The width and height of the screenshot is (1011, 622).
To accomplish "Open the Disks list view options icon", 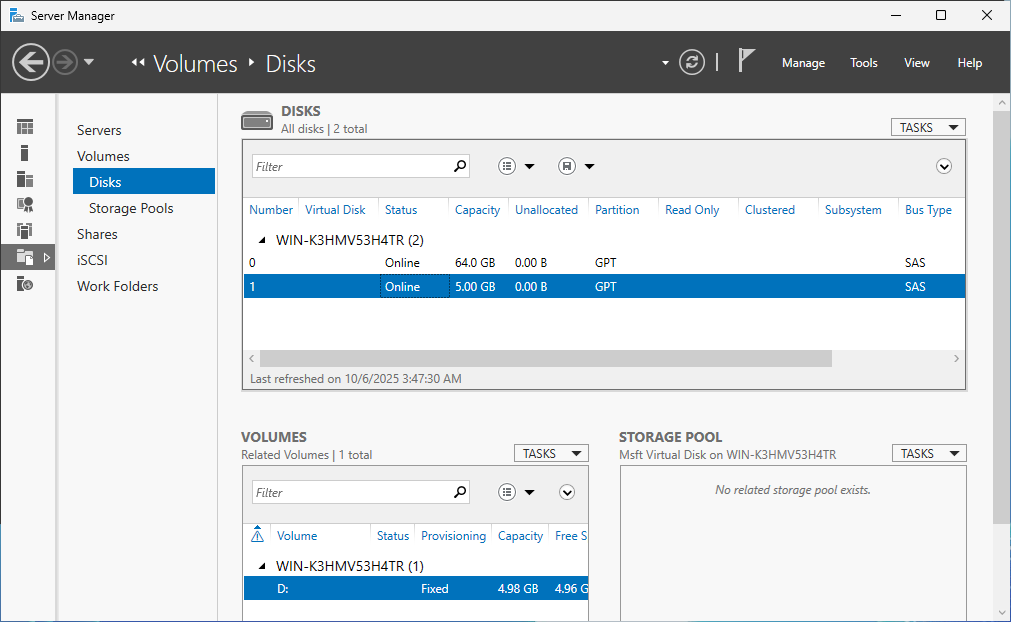I will coord(507,166).
